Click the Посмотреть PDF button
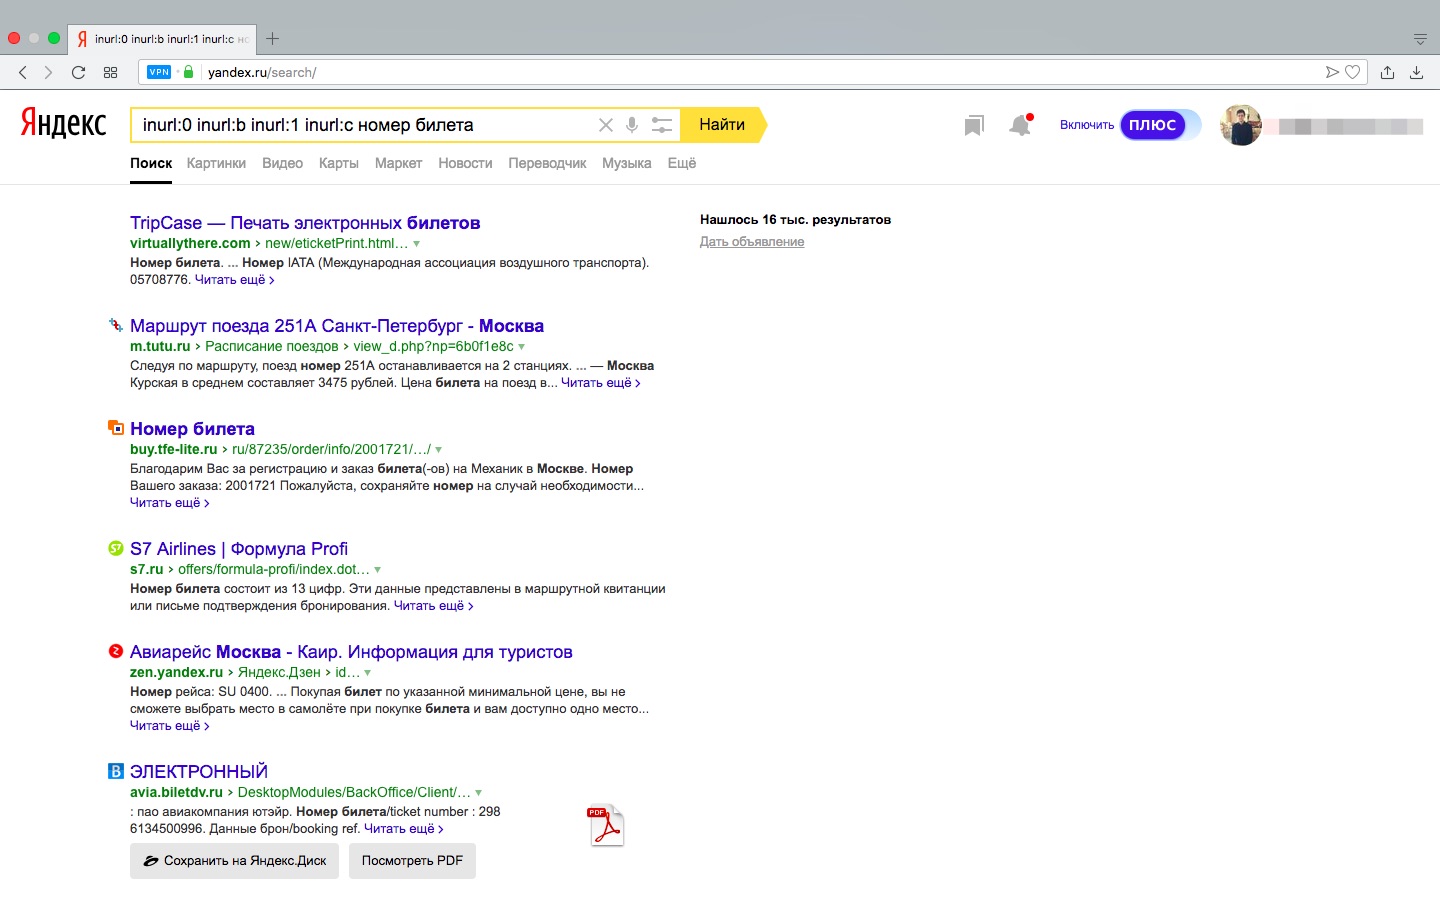 pos(412,861)
